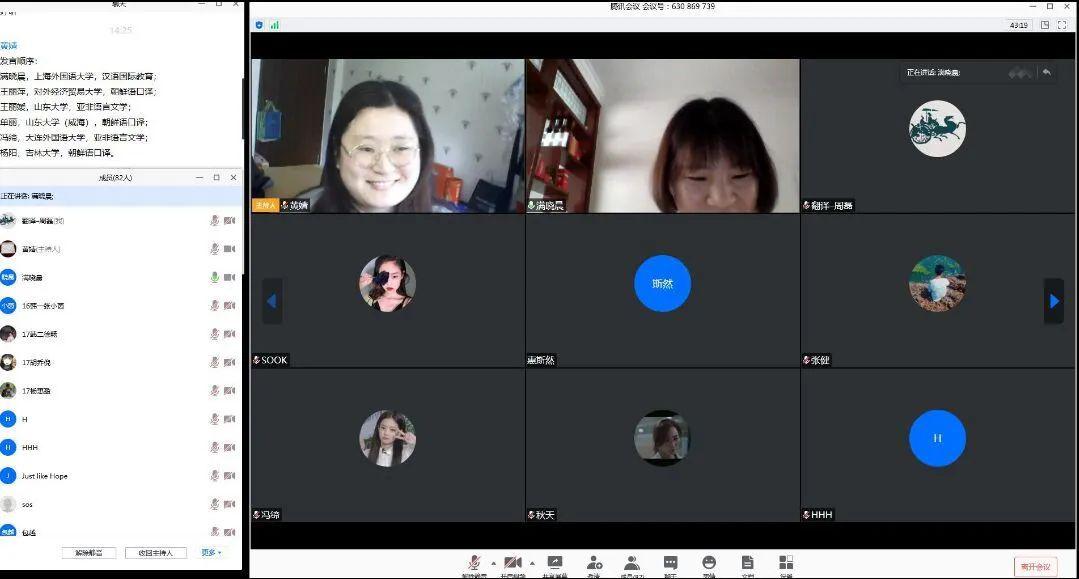Image resolution: width=1079 pixels, height=579 pixels.
Task: Open the emoji reactions icon
Action: click(x=709, y=563)
